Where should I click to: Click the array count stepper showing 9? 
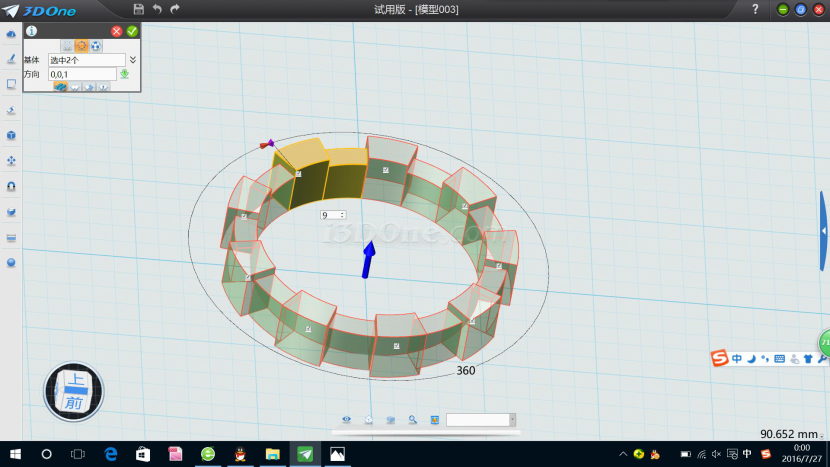point(333,215)
